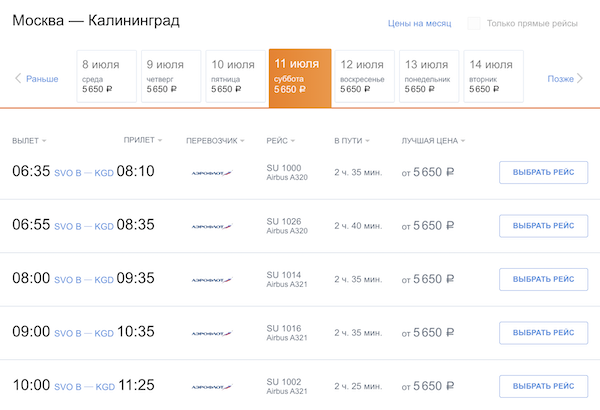Sort flights by arrival time (Прилет)

coord(143,141)
